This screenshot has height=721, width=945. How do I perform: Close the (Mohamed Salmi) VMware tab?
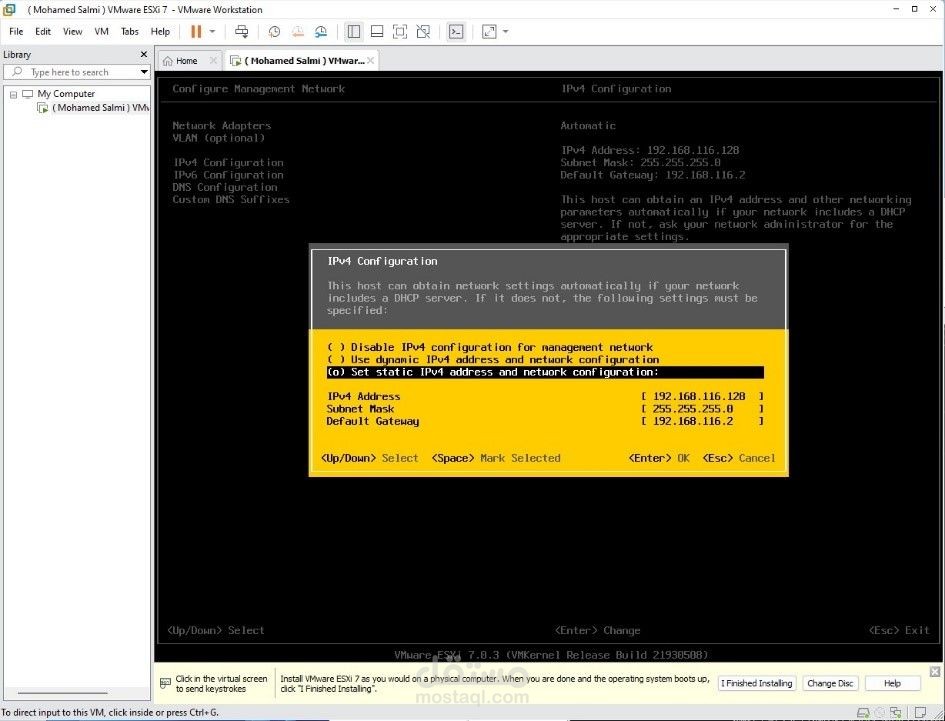coord(371,60)
